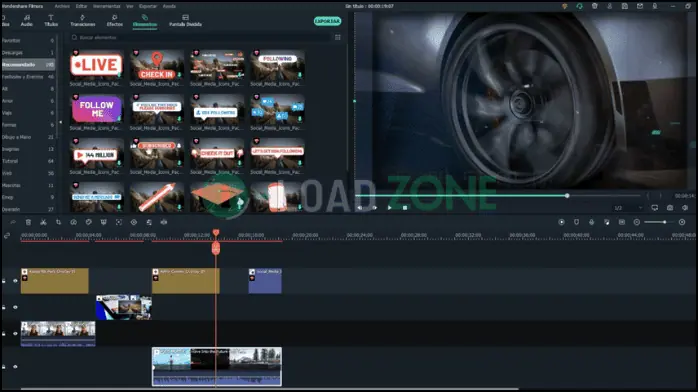Collapse the elements category sidebar arrow
This screenshot has height=392, width=698.
[x=61, y=122]
